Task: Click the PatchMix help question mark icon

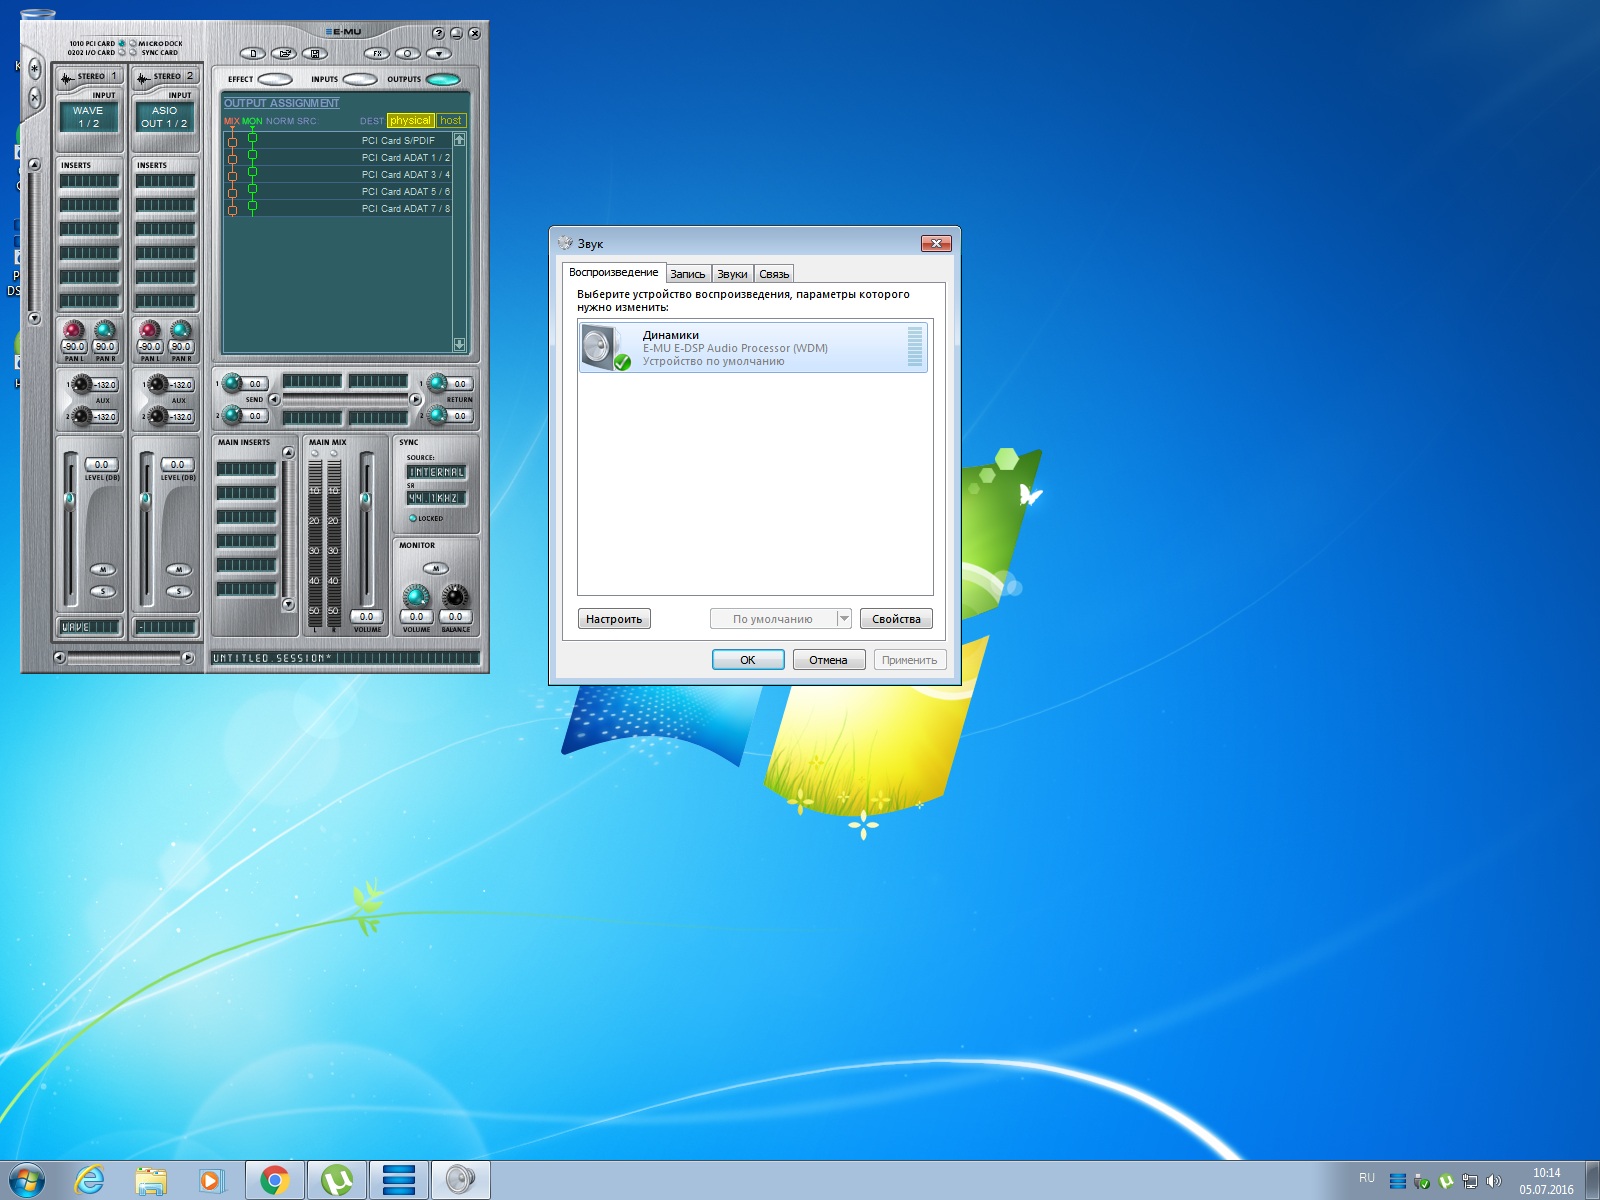Action: pos(438,33)
